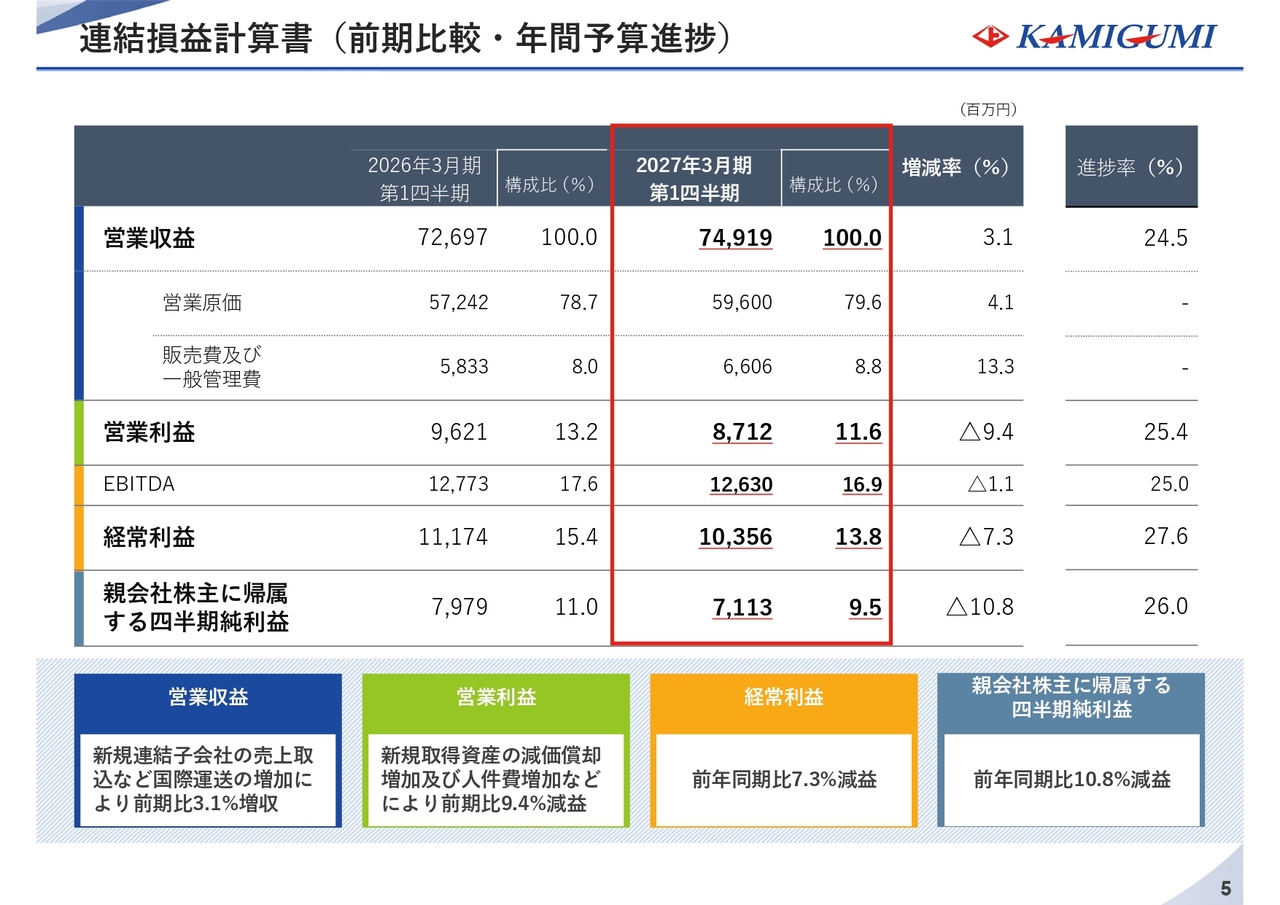
Task: Click the 親会社株主に帰属する四半期純利益 summary box title
Action: 1071,697
